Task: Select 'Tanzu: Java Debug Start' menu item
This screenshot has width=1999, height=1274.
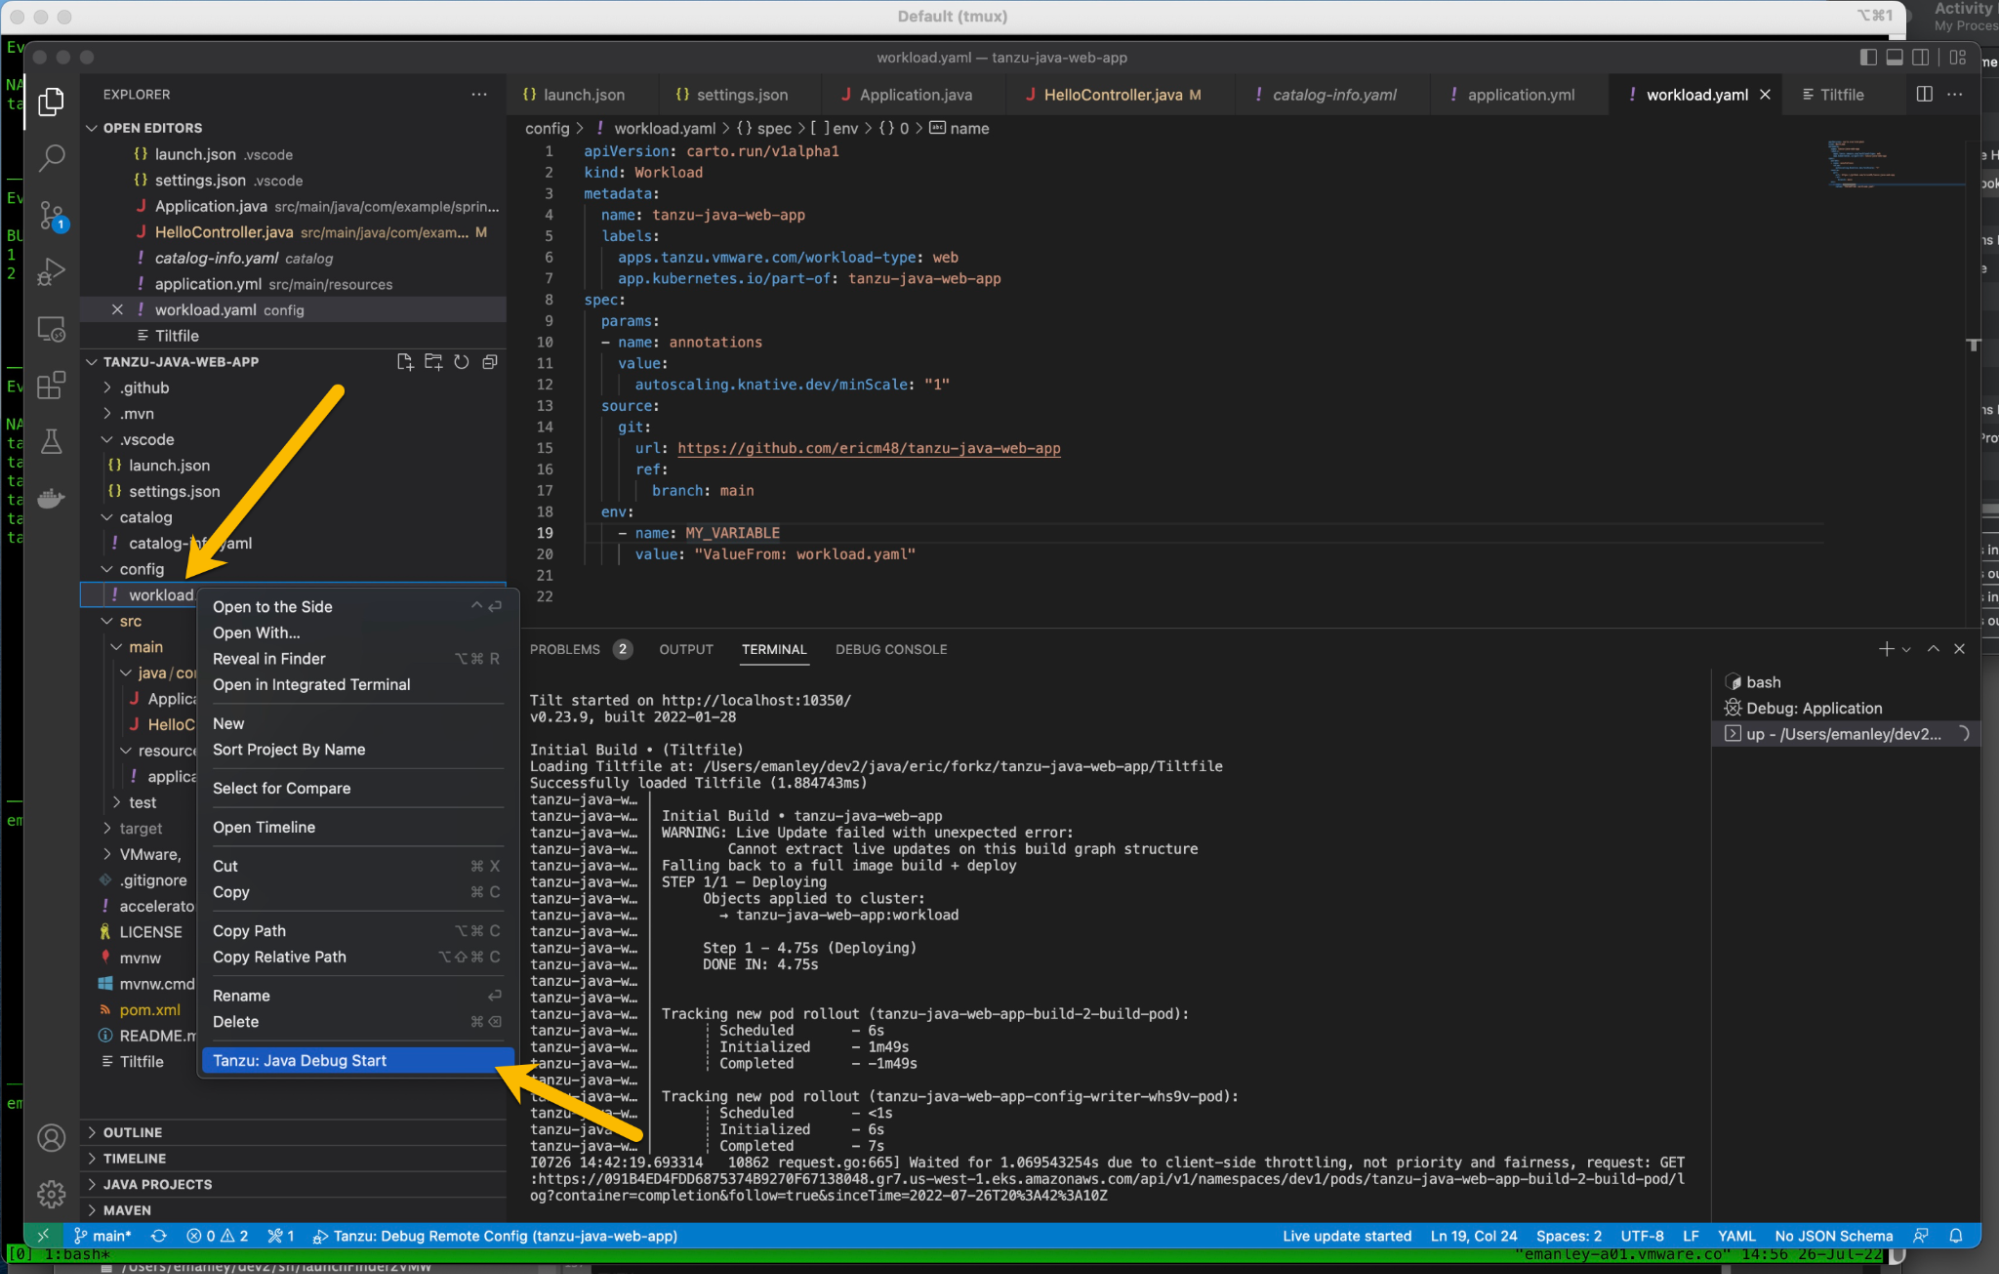Action: [297, 1060]
